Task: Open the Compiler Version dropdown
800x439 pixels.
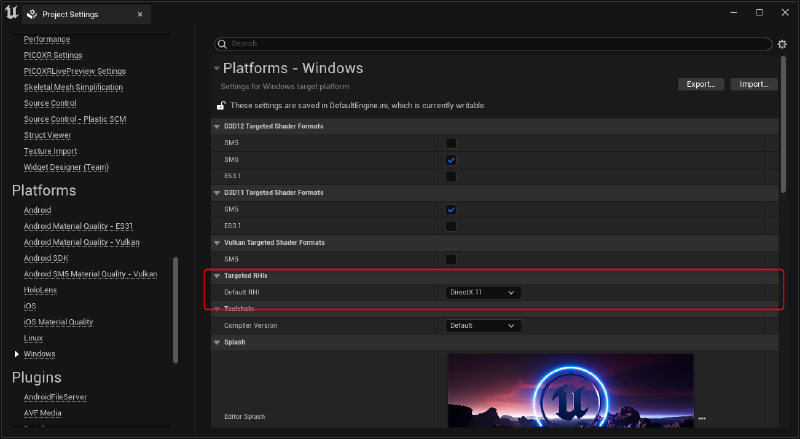Action: tap(483, 326)
